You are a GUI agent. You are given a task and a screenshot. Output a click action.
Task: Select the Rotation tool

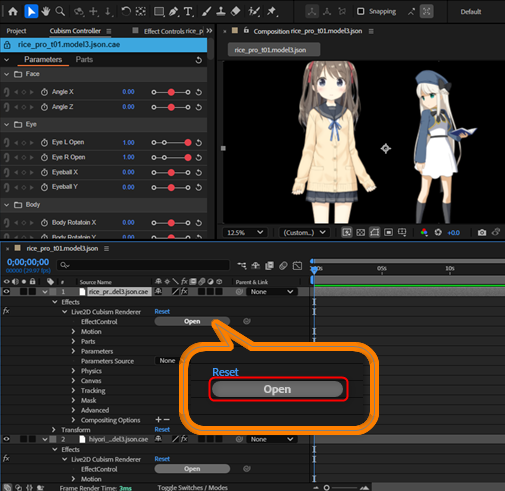coord(126,12)
